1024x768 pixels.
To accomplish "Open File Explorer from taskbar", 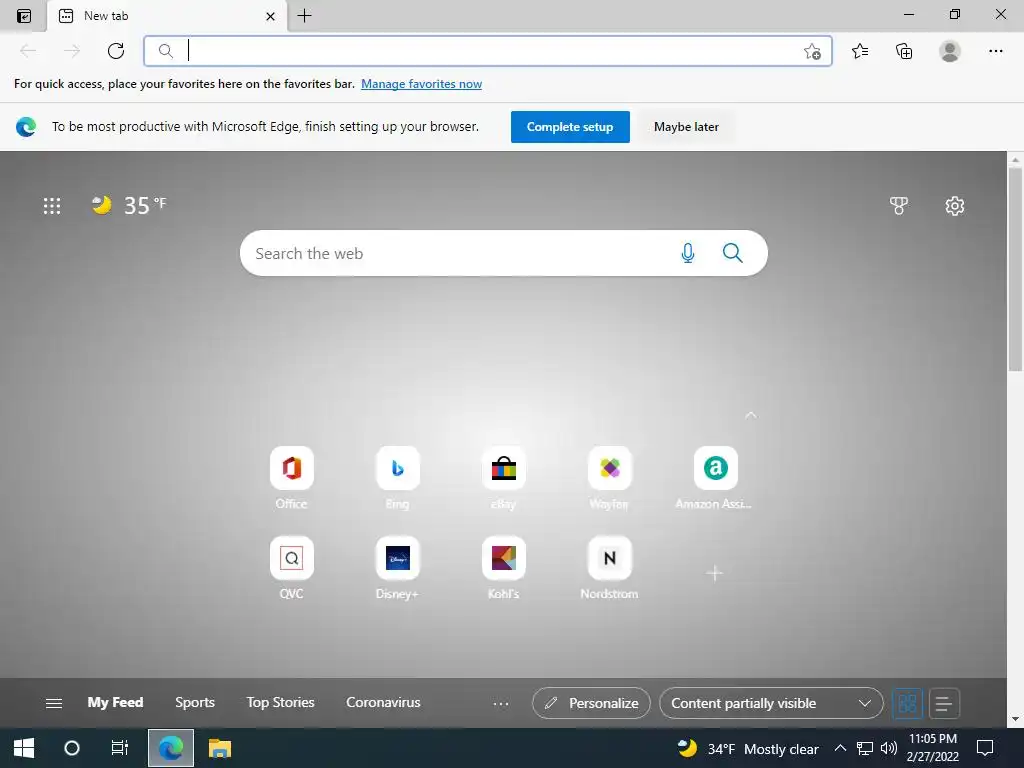I will tap(220, 748).
